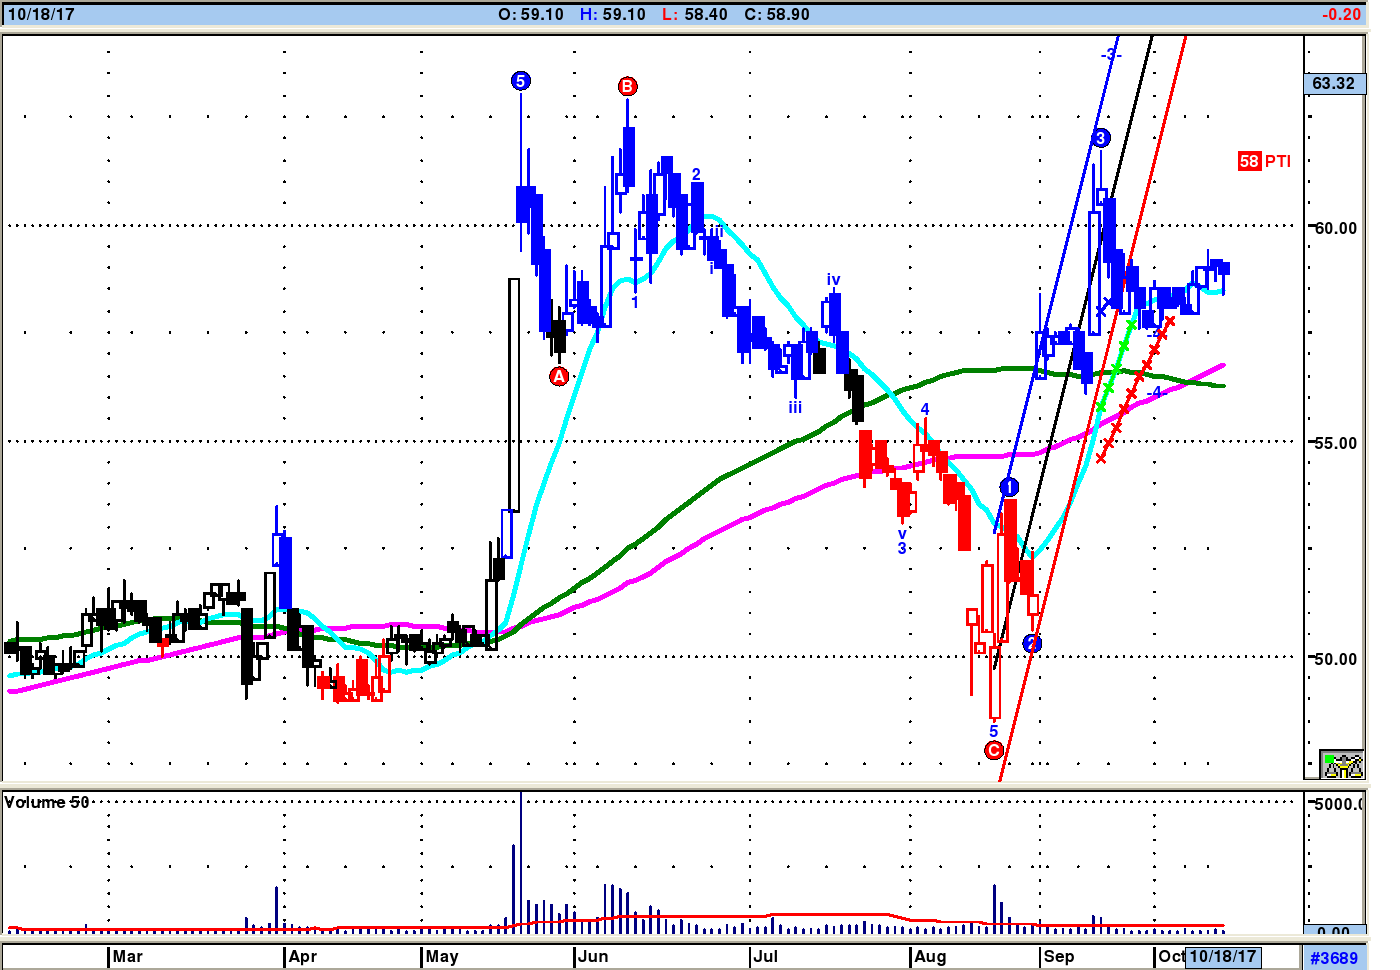Click the C: 58.90 close readout
The image size is (1400, 970).
point(777,14)
